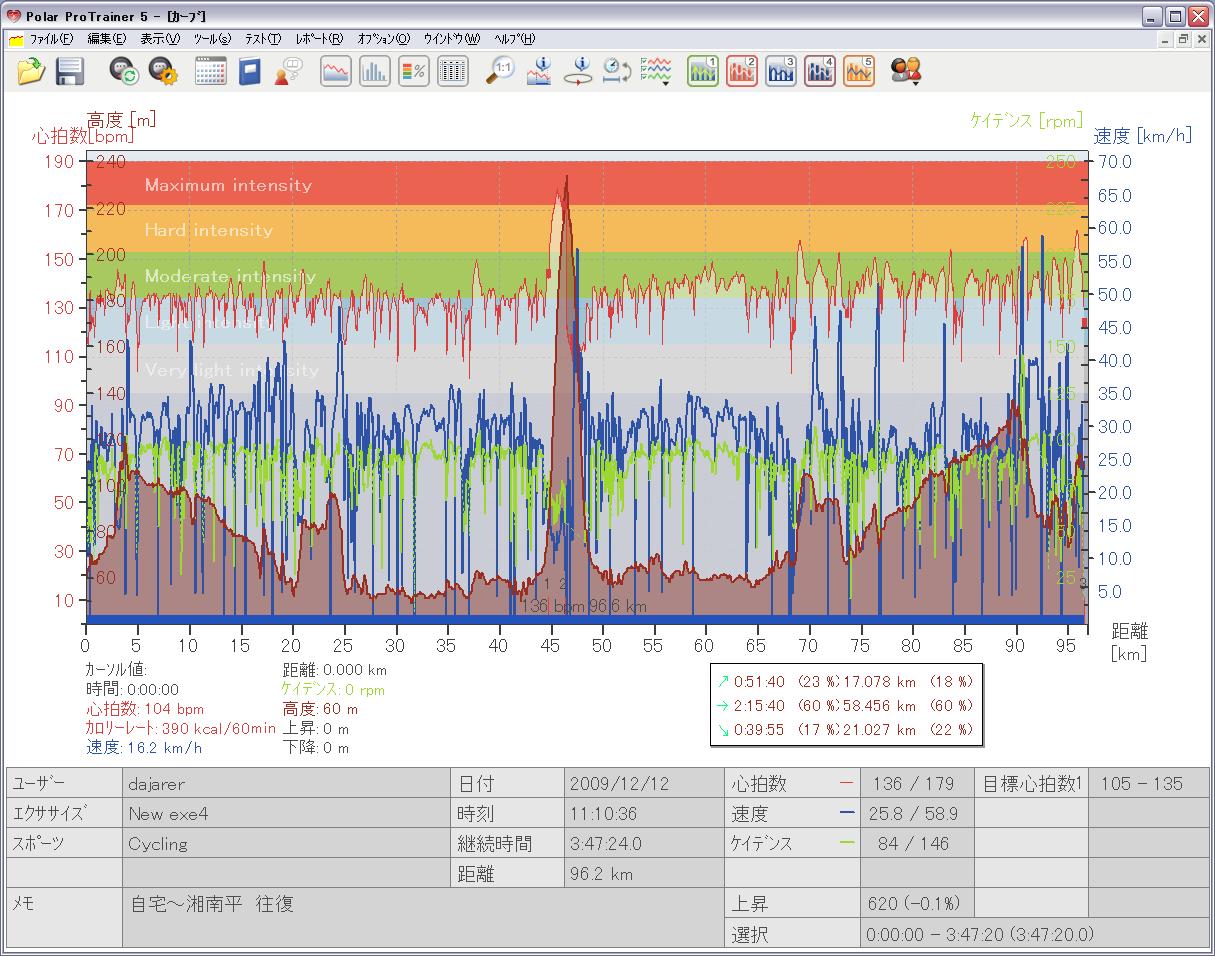This screenshot has height=956, width=1215.
Task: Switch to the bar chart view icon
Action: pos(375,71)
